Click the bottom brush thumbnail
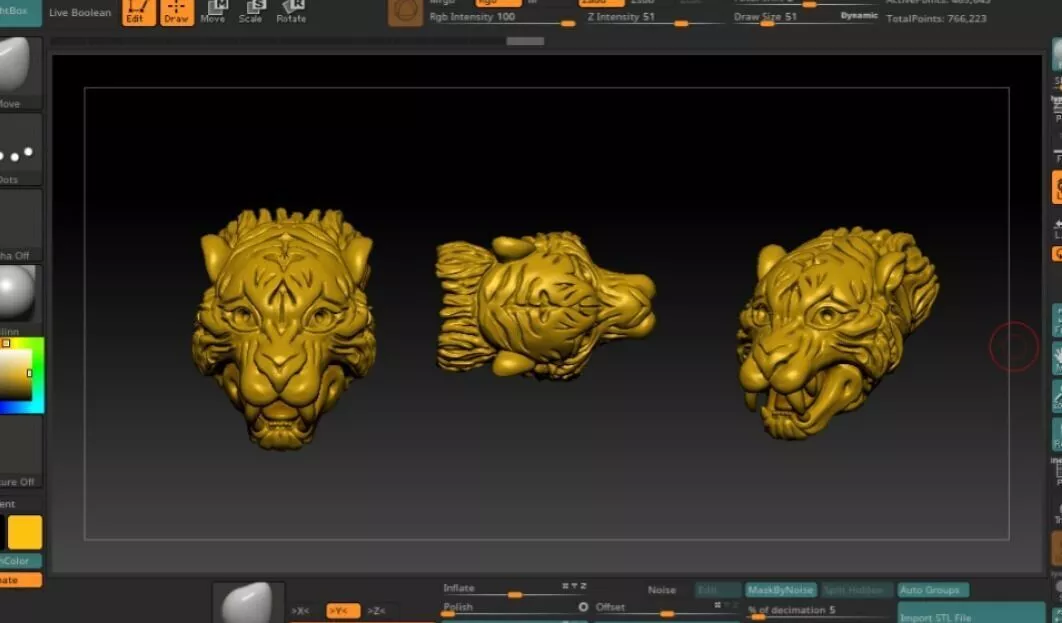This screenshot has width=1062, height=623. click(x=249, y=602)
